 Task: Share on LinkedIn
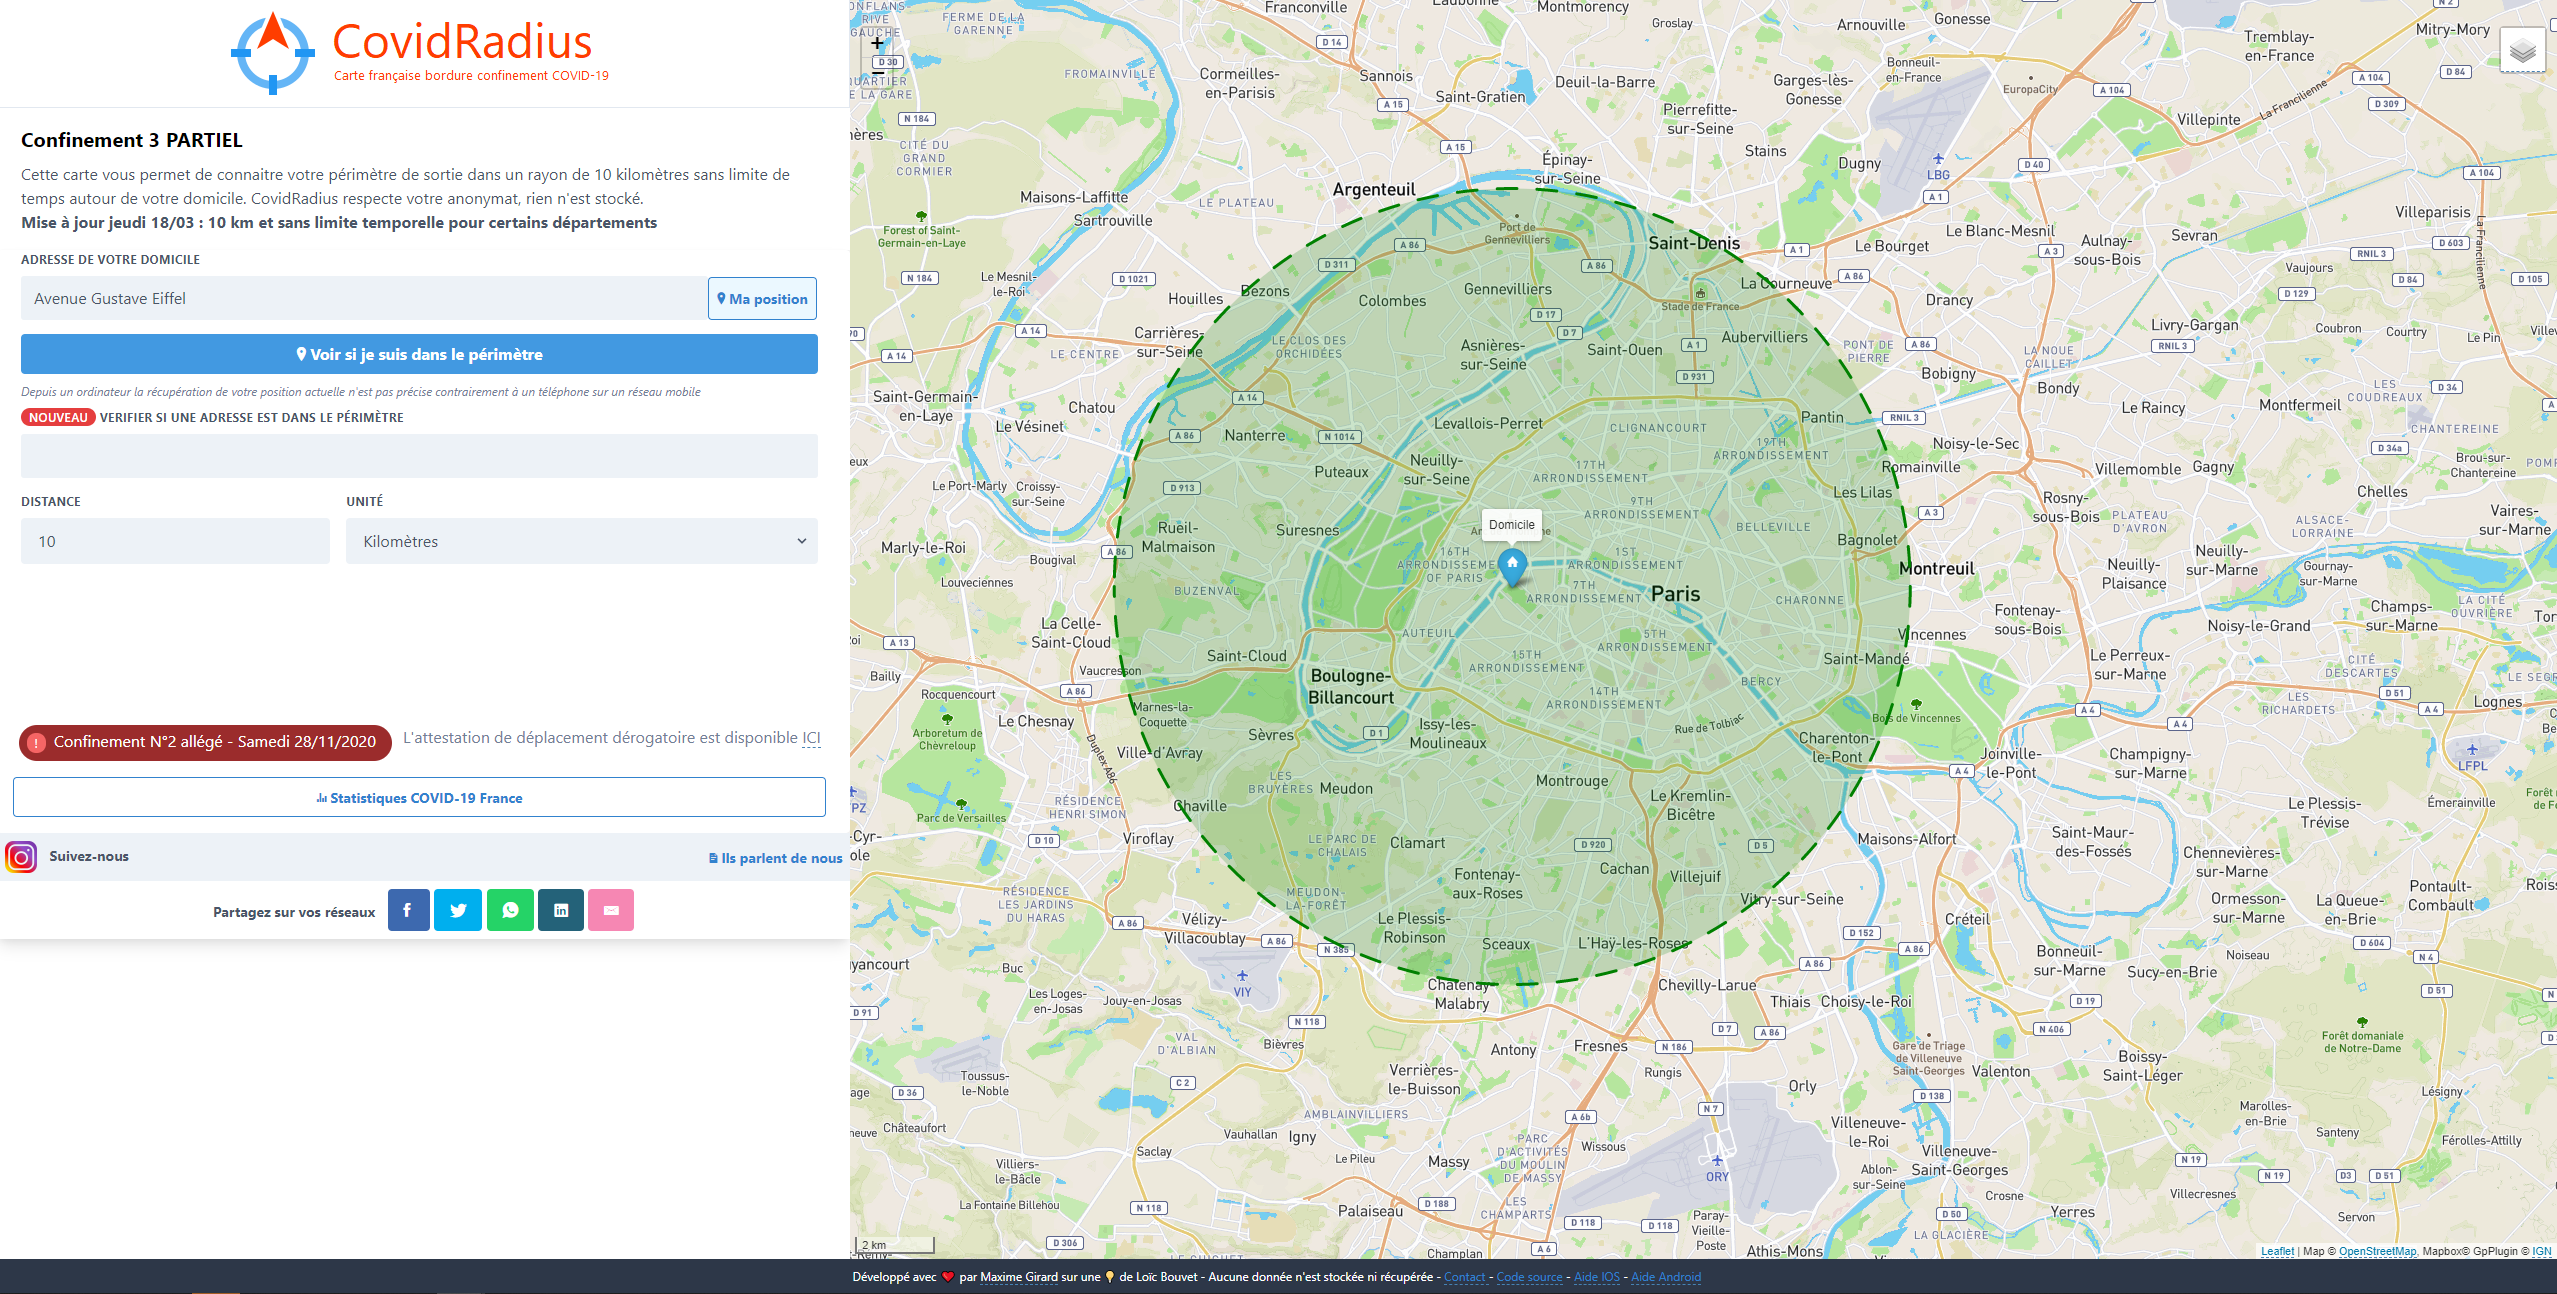pyautogui.click(x=561, y=910)
